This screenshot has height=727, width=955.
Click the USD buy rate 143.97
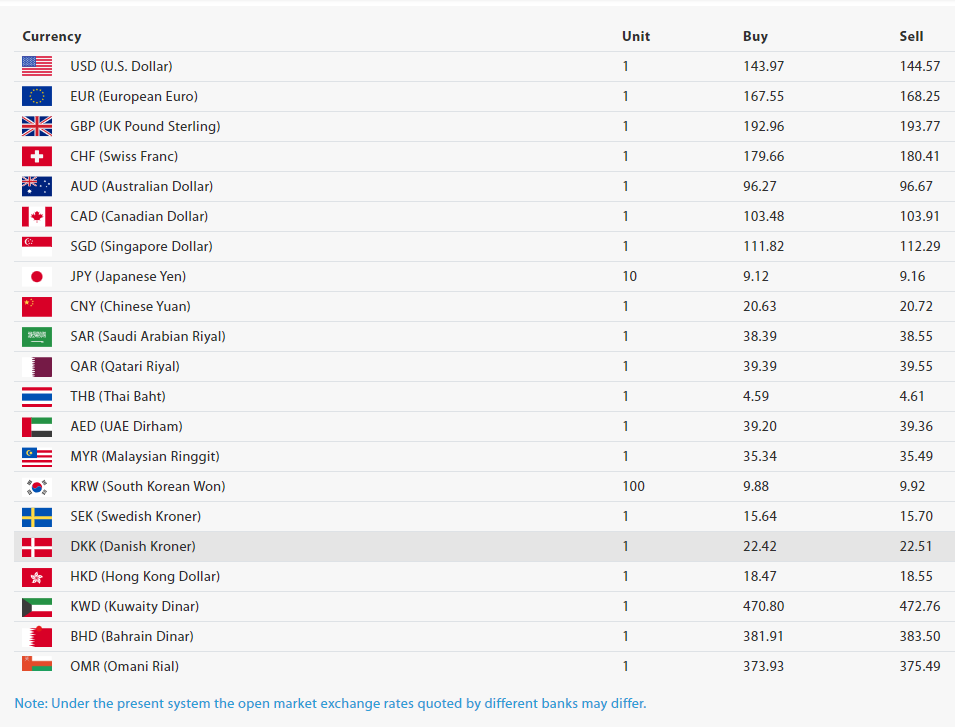(x=763, y=66)
